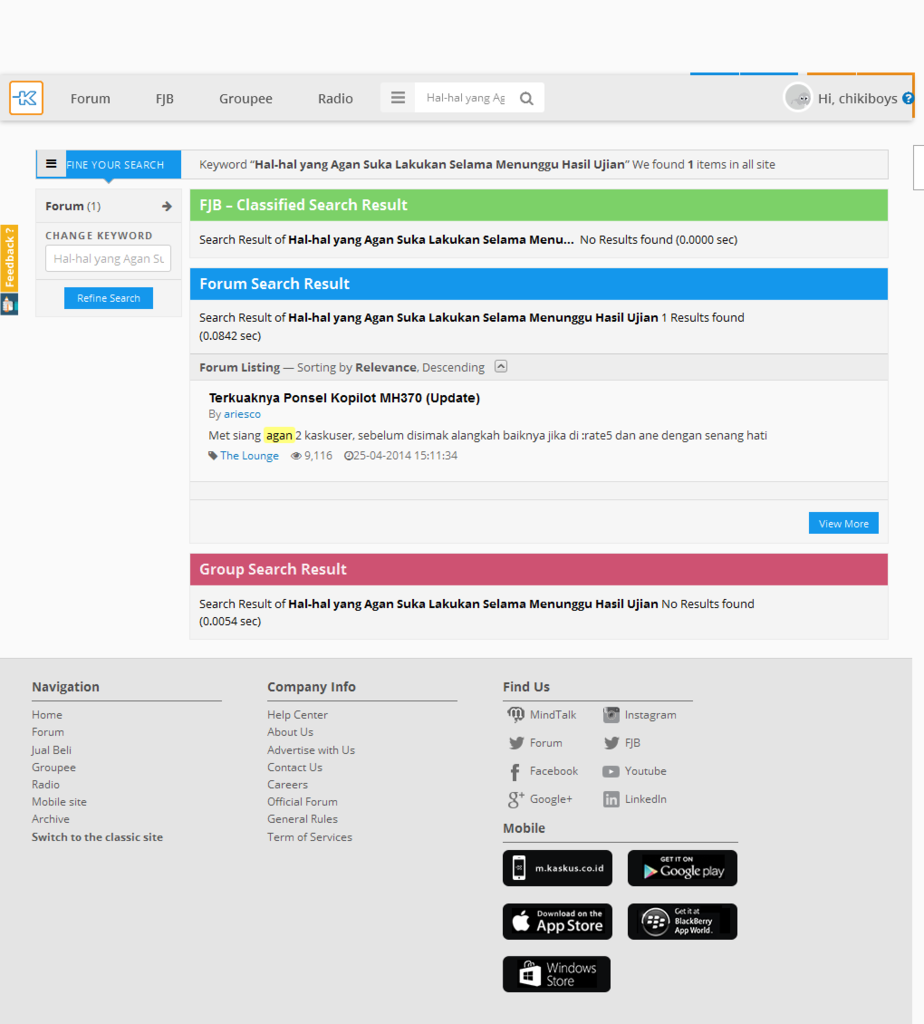The height and width of the screenshot is (1024, 924).
Task: Open the Instagram camera icon
Action: (611, 714)
